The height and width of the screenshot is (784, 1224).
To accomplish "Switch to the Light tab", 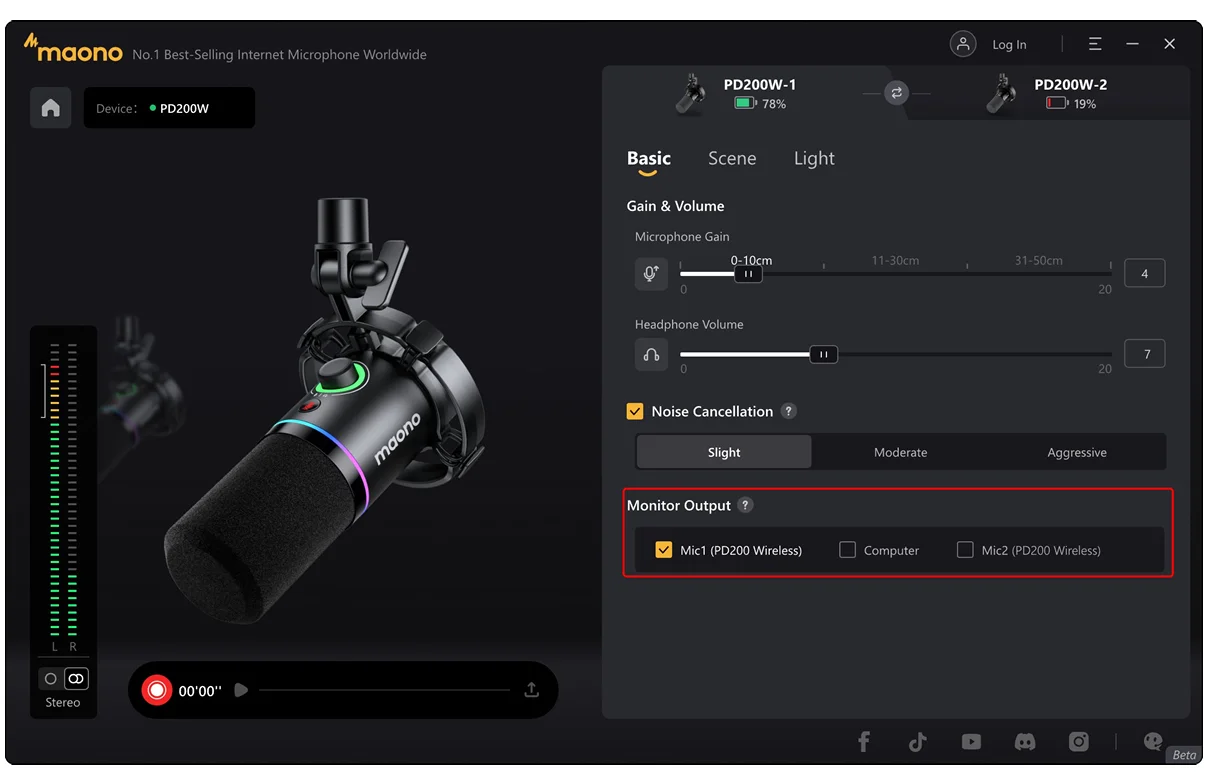I will click(814, 159).
